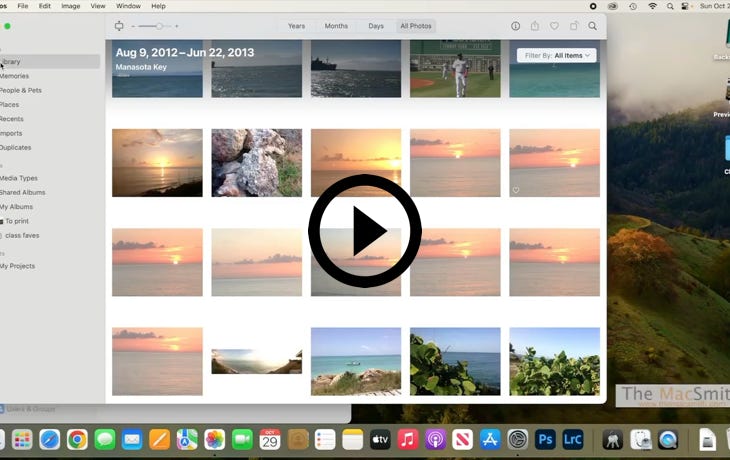Open Messages from the Dock

pos(105,440)
